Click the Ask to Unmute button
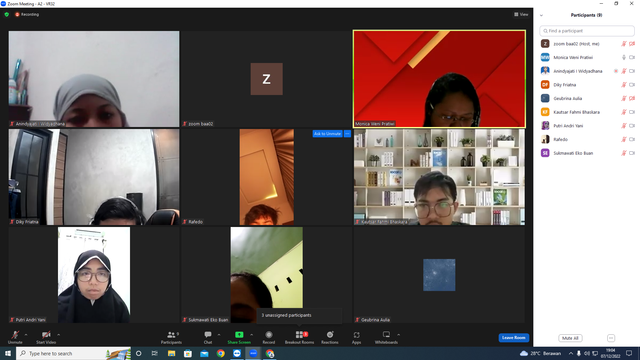 coord(327,133)
